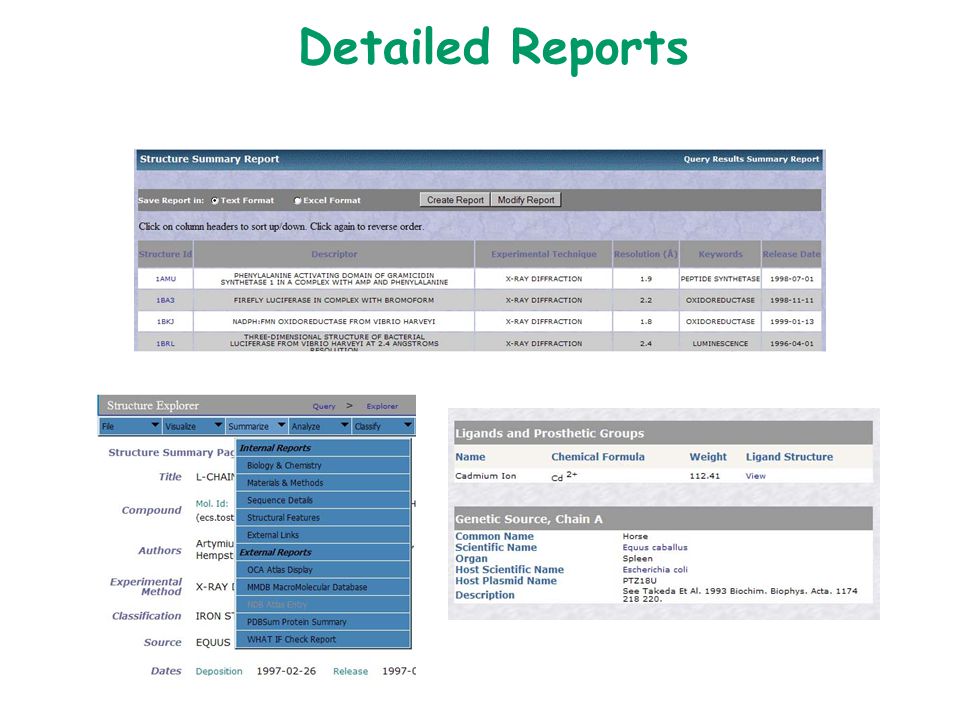The width and height of the screenshot is (960, 720).
Task: Choose Biology & Chemistry report
Action: point(323,466)
